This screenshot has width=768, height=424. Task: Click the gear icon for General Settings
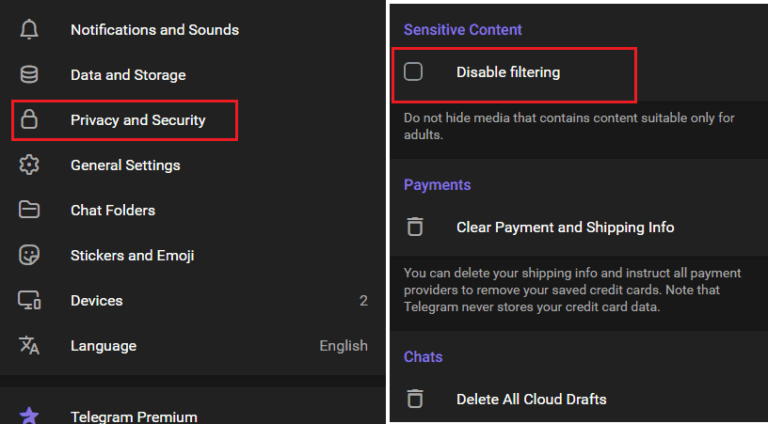(29, 165)
